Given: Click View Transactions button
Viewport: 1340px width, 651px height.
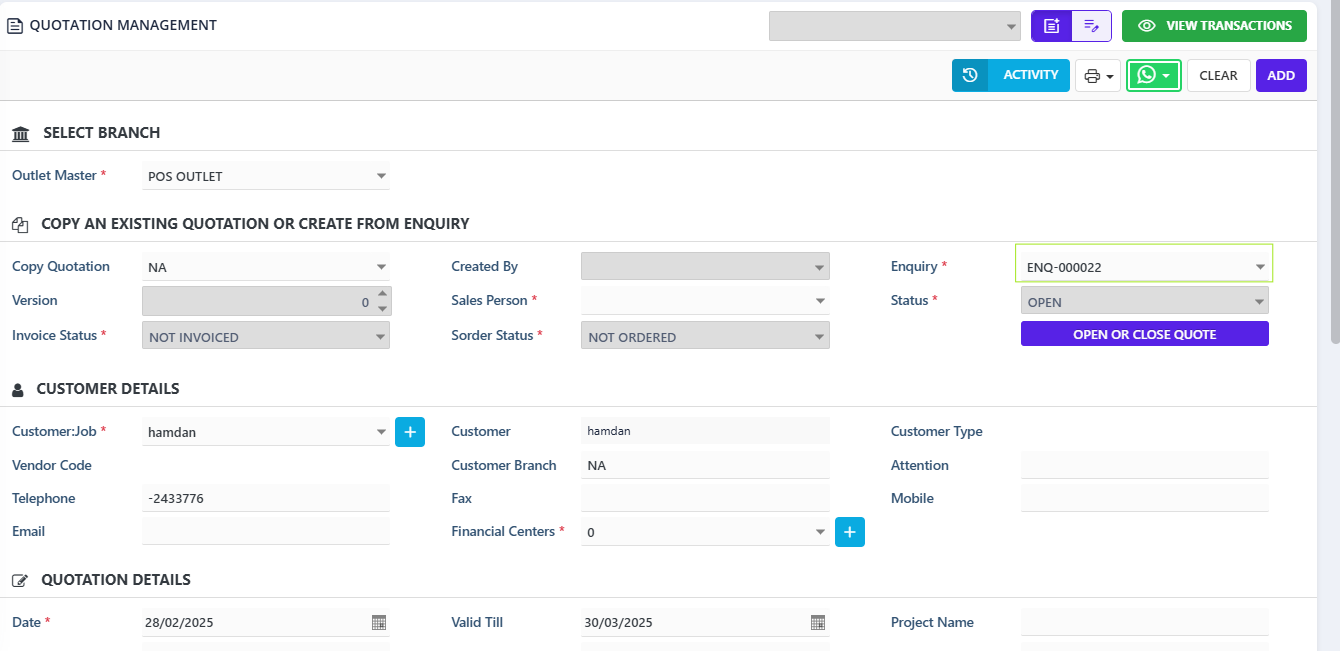Looking at the screenshot, I should 1214,26.
